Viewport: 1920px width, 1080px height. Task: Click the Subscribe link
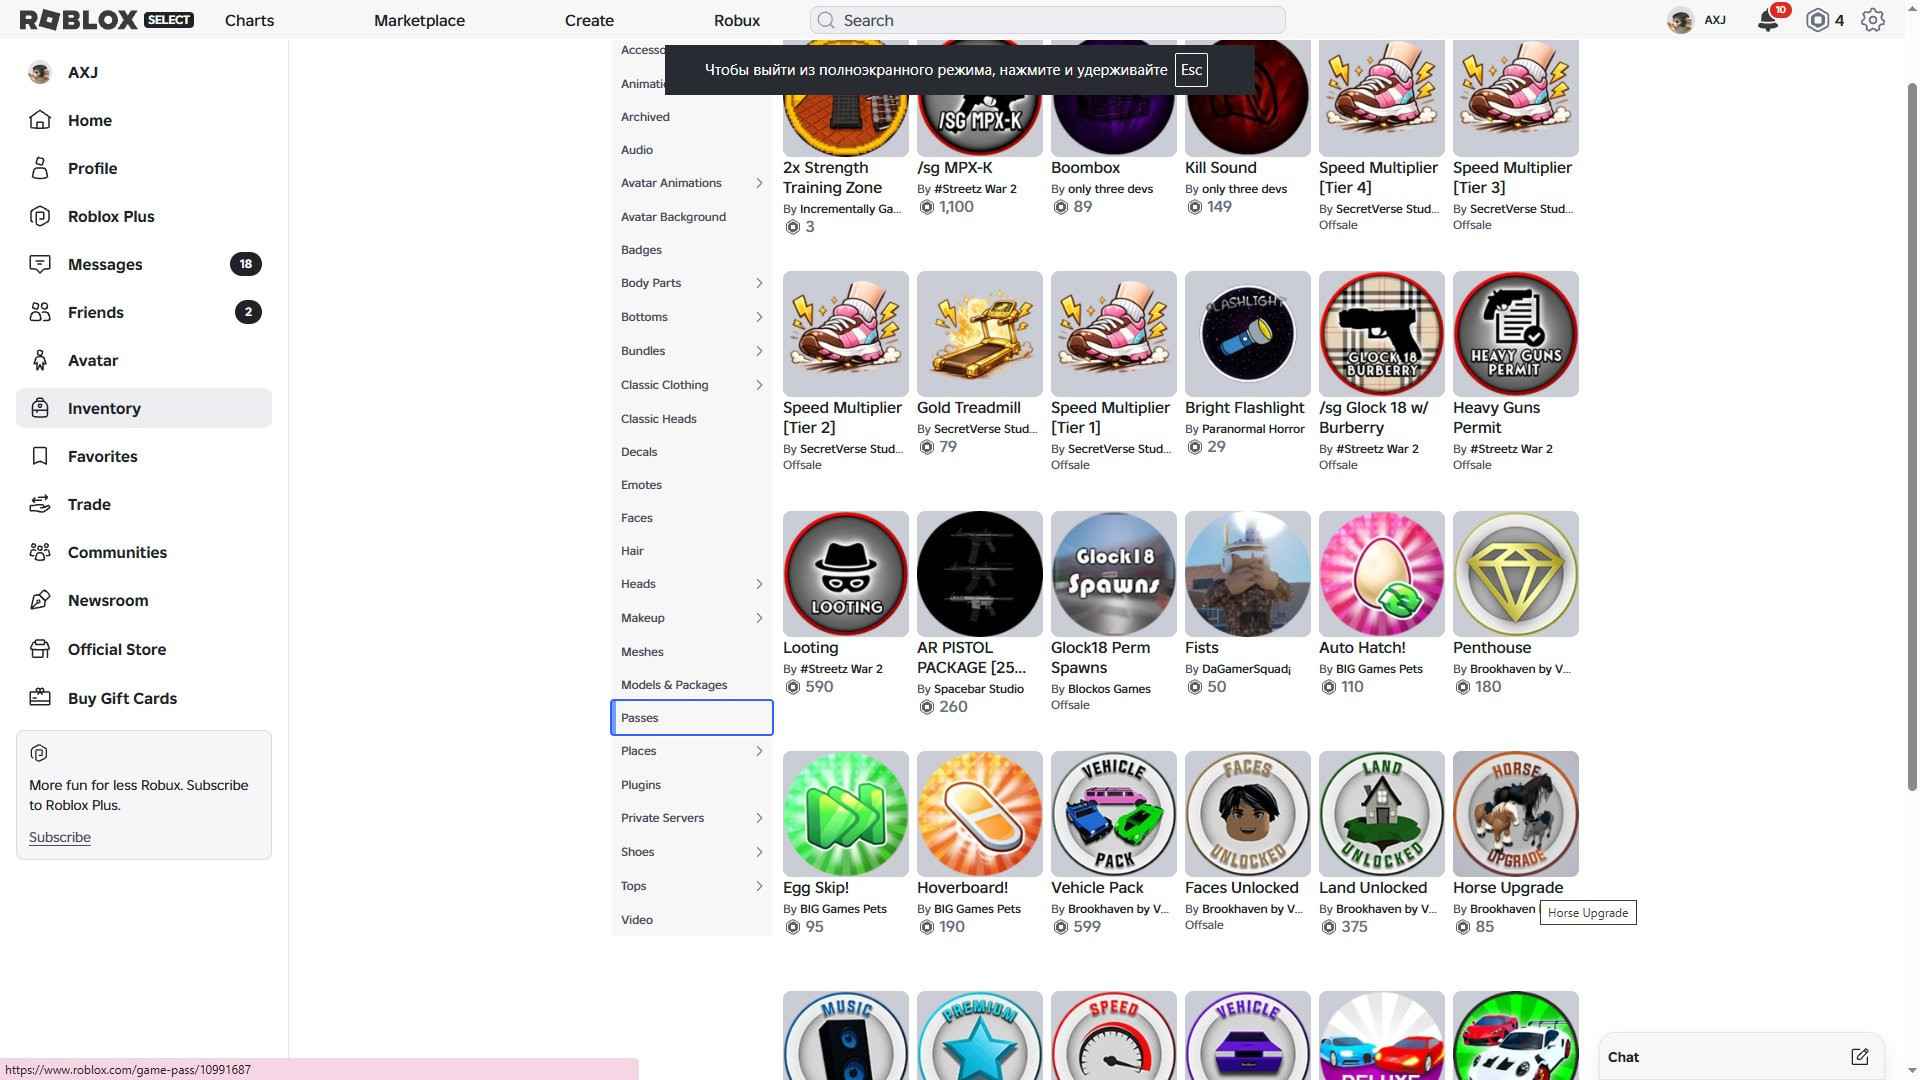coord(60,837)
